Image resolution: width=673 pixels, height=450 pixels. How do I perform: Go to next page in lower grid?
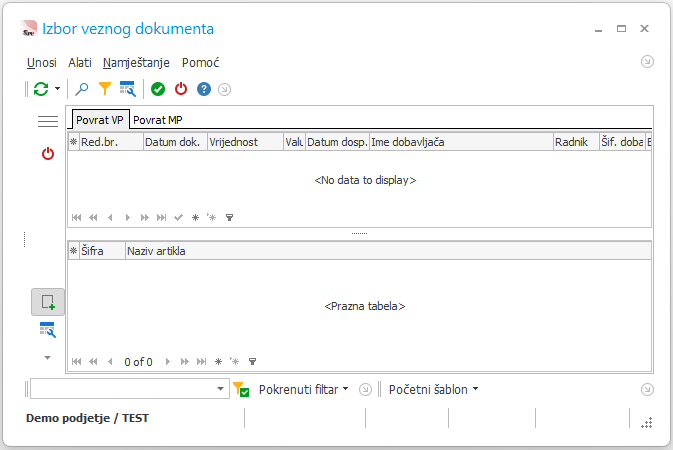point(185,362)
